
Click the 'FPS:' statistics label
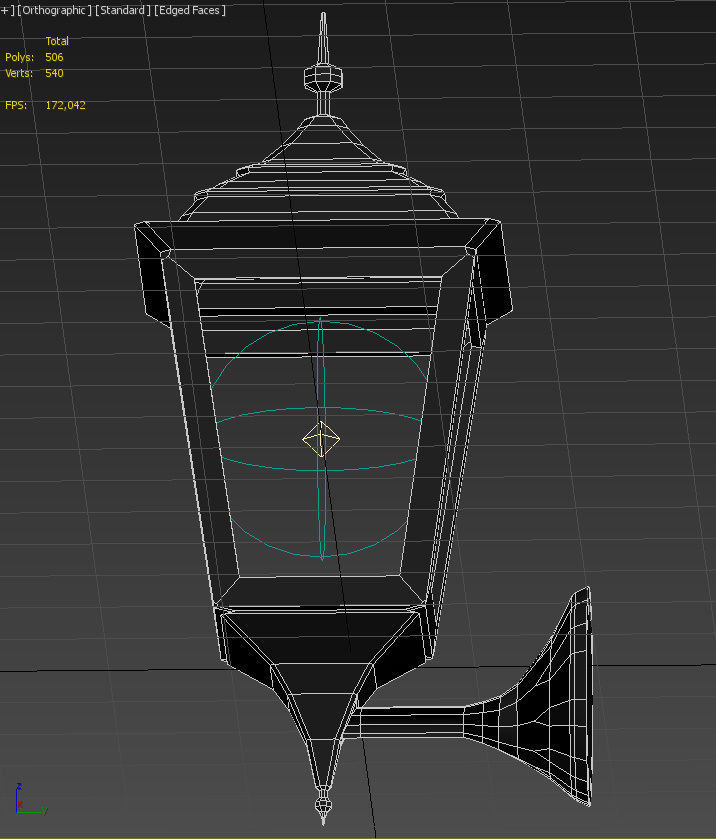[16, 105]
